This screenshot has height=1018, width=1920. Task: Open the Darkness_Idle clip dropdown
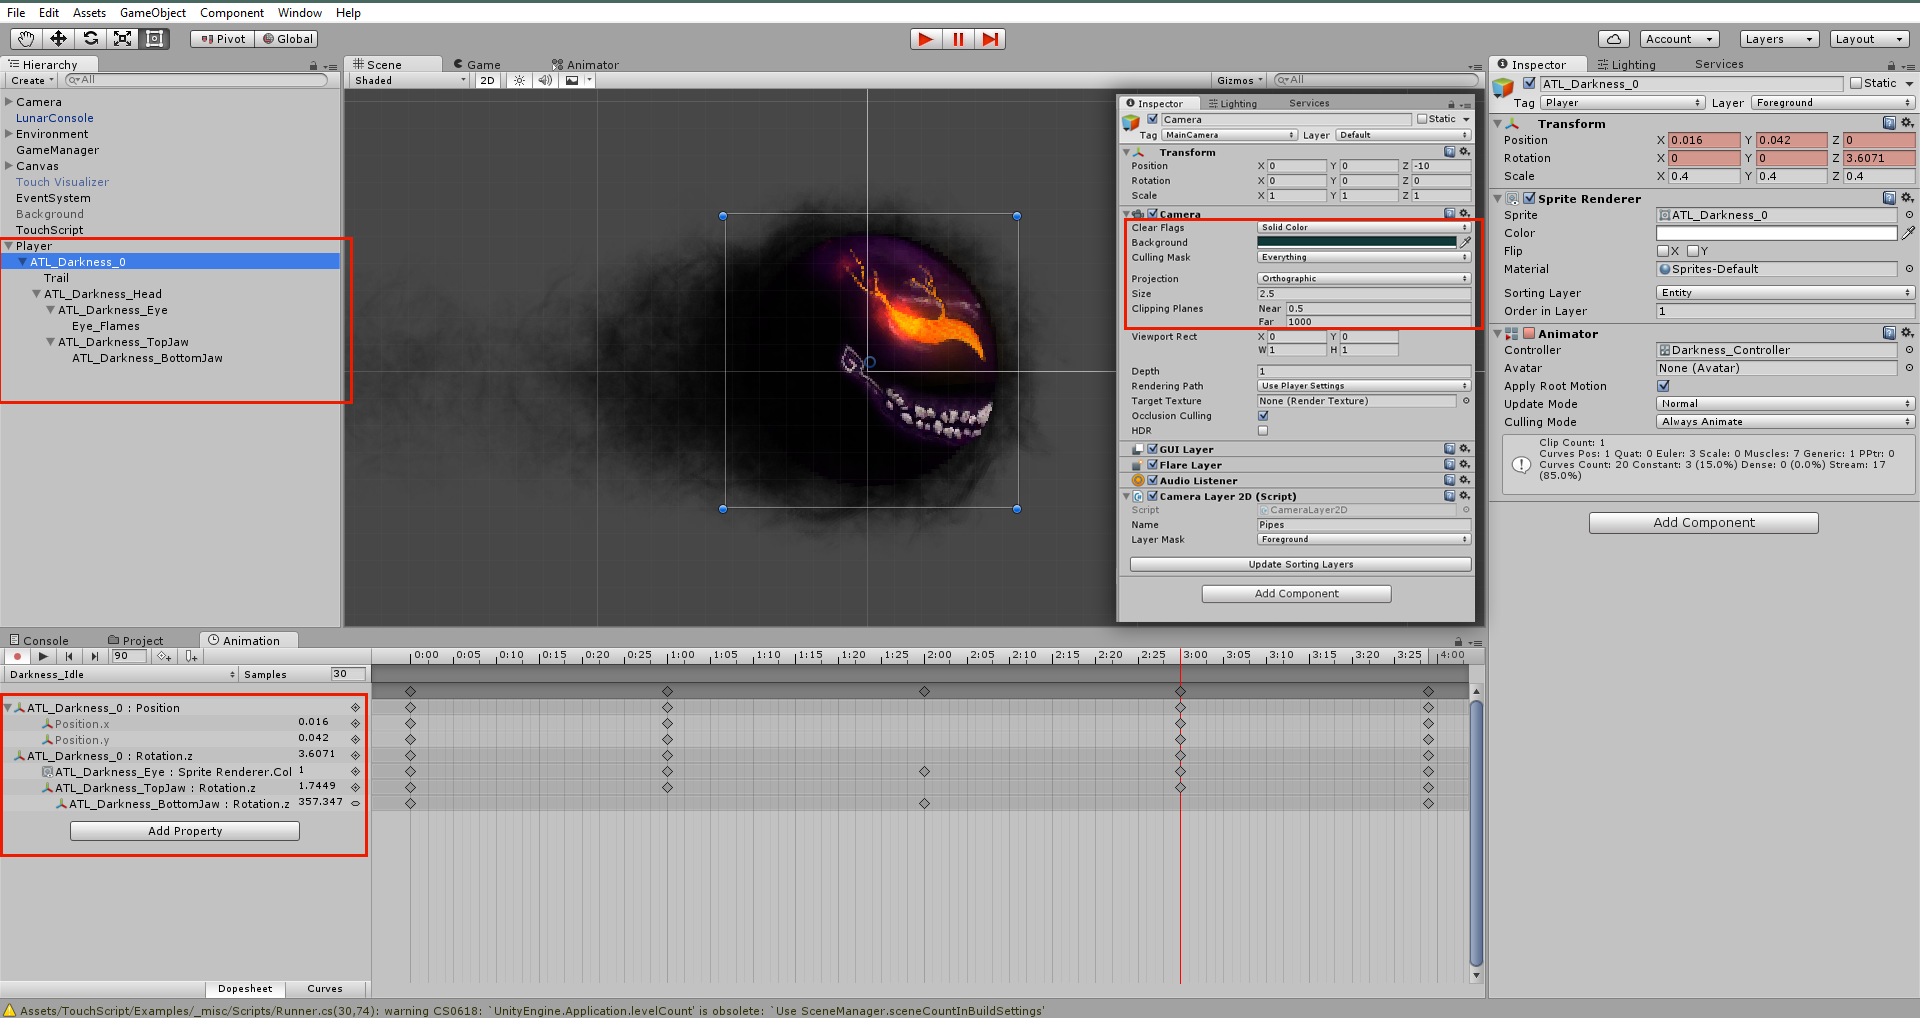[x=122, y=674]
